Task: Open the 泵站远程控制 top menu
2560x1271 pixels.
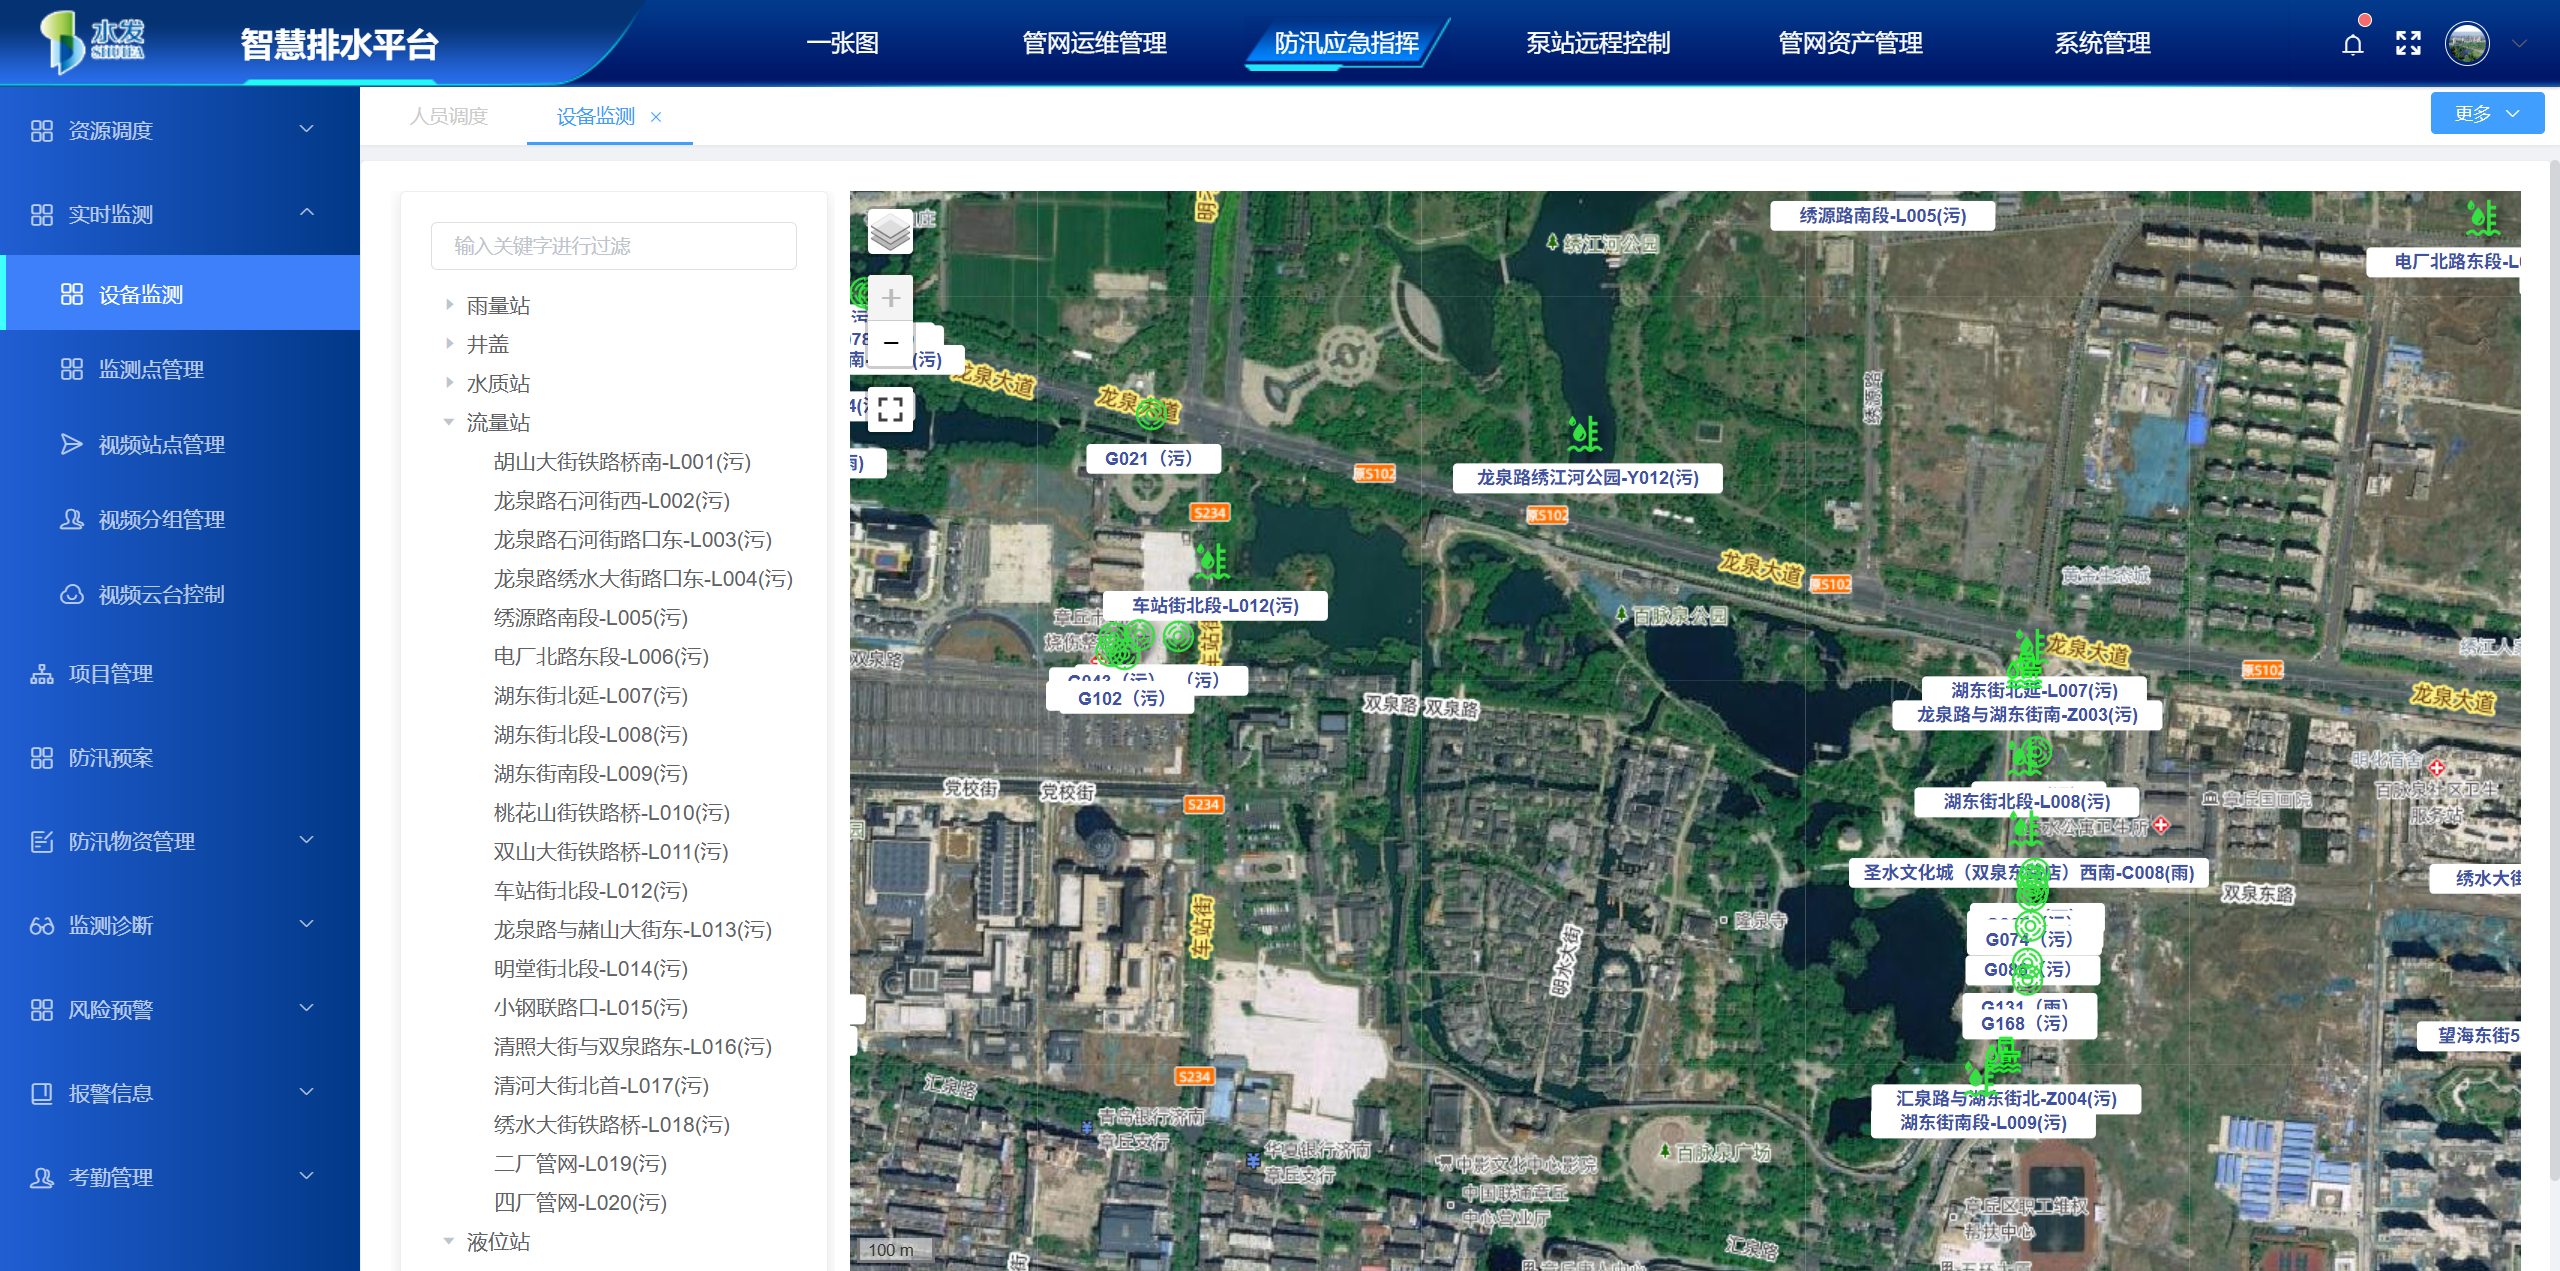Action: click(1597, 44)
